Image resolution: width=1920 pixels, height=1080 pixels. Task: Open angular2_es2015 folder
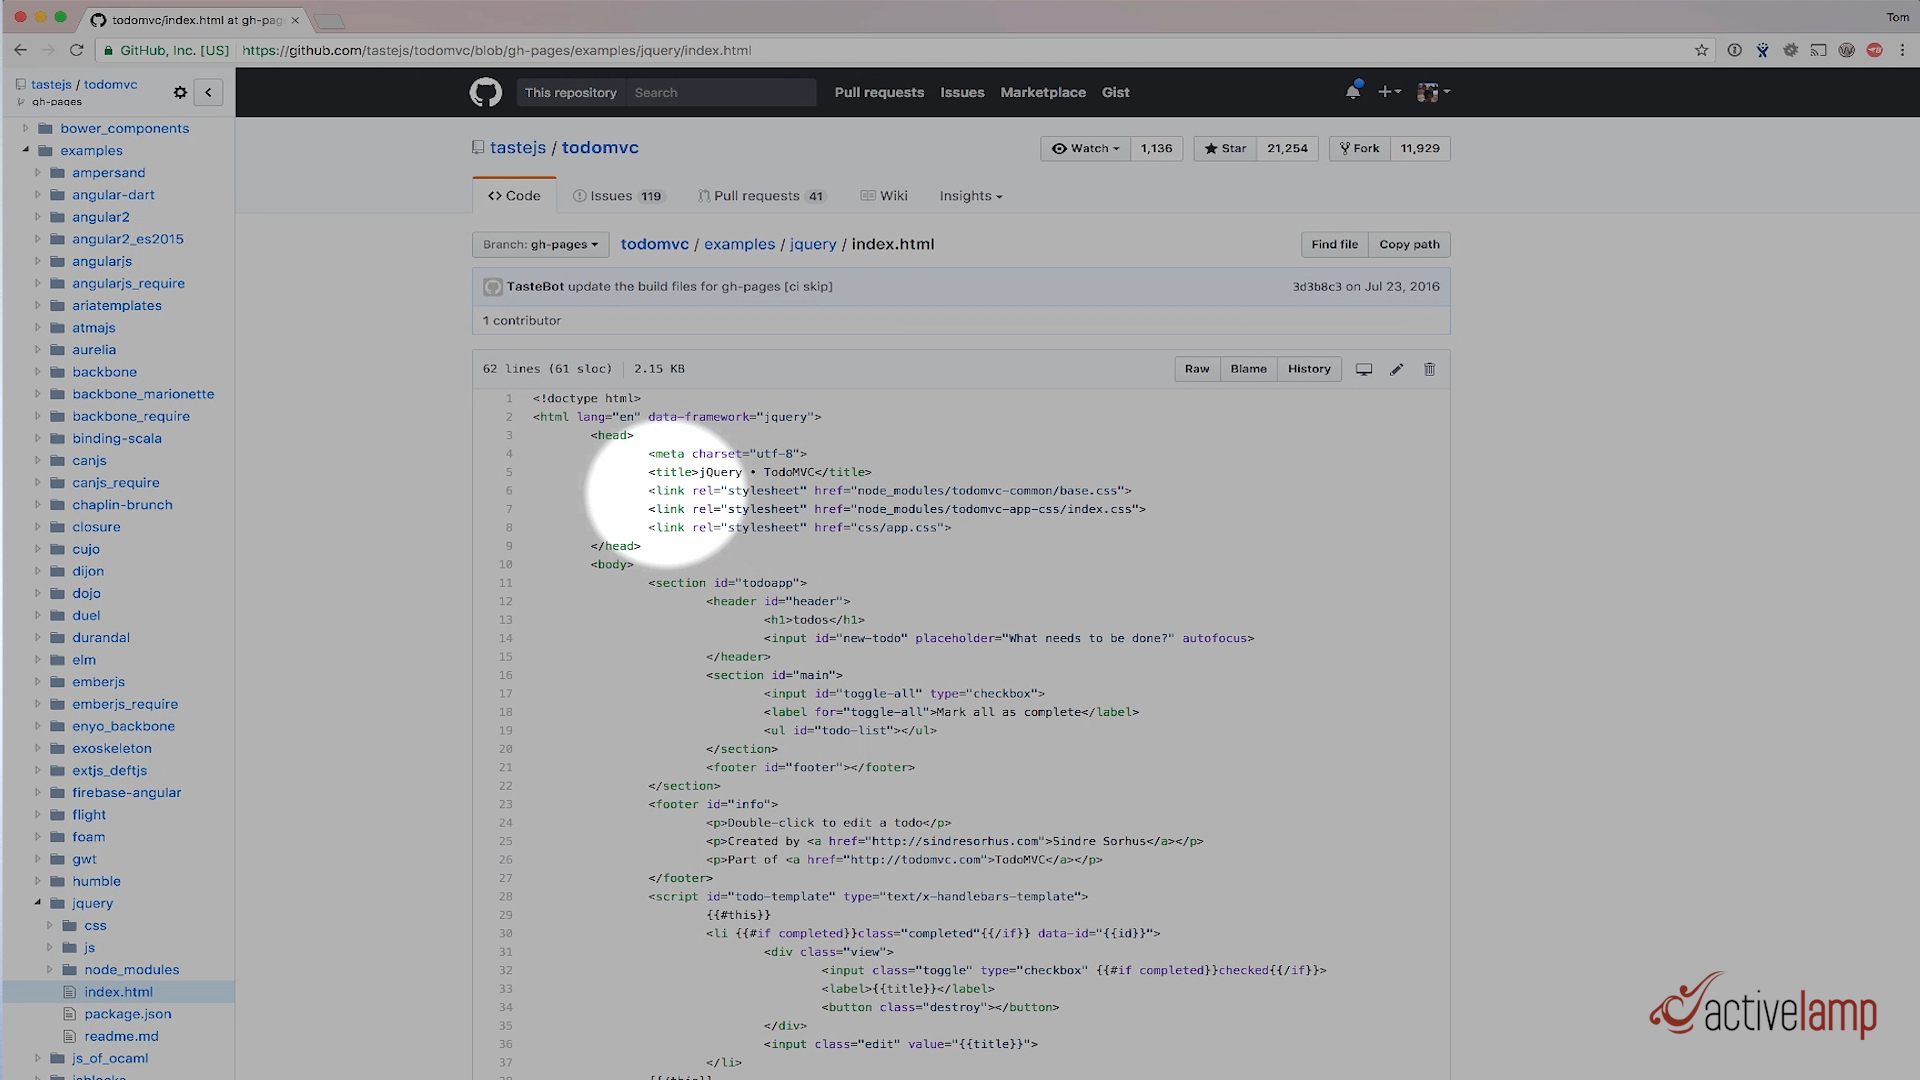pyautogui.click(x=127, y=239)
